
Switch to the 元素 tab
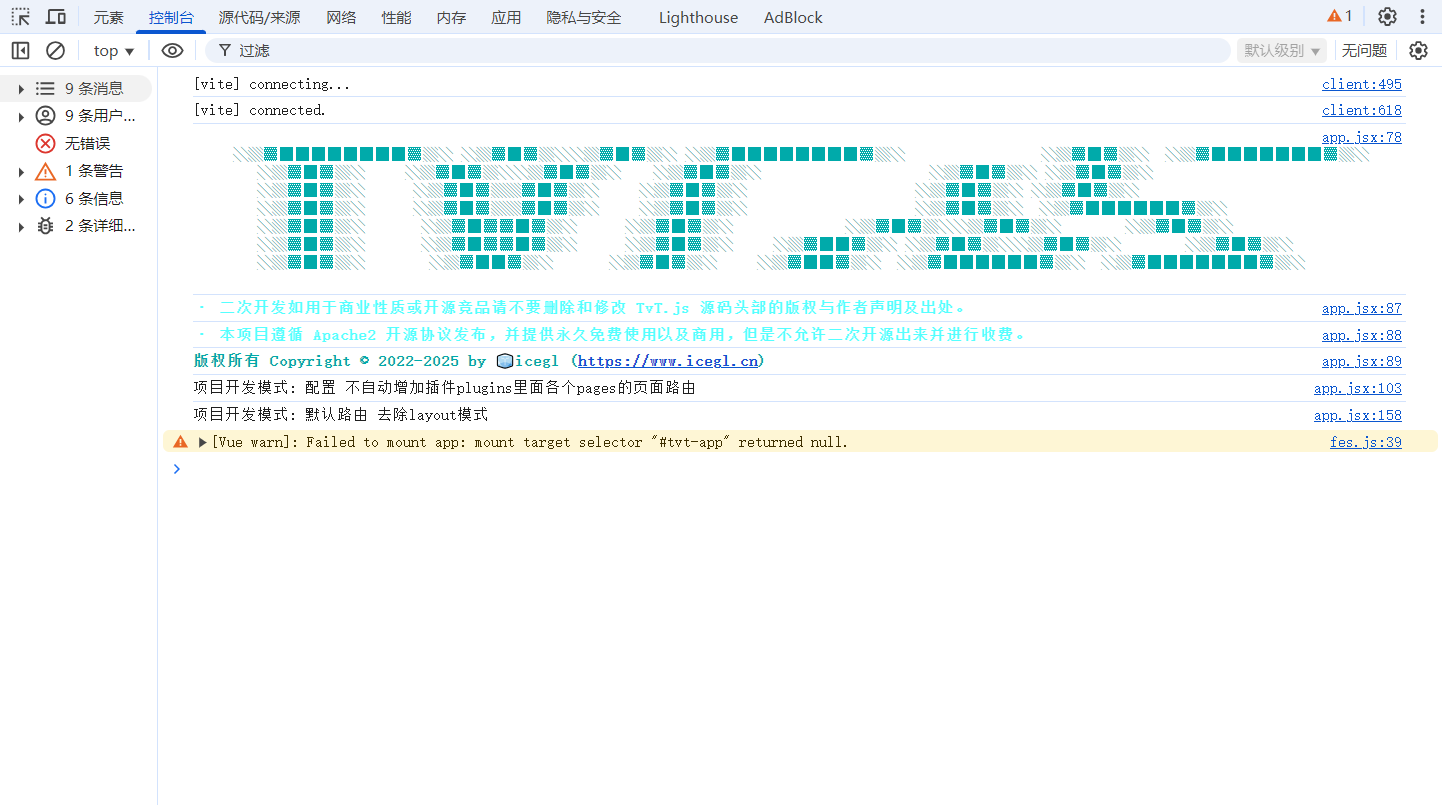click(108, 18)
